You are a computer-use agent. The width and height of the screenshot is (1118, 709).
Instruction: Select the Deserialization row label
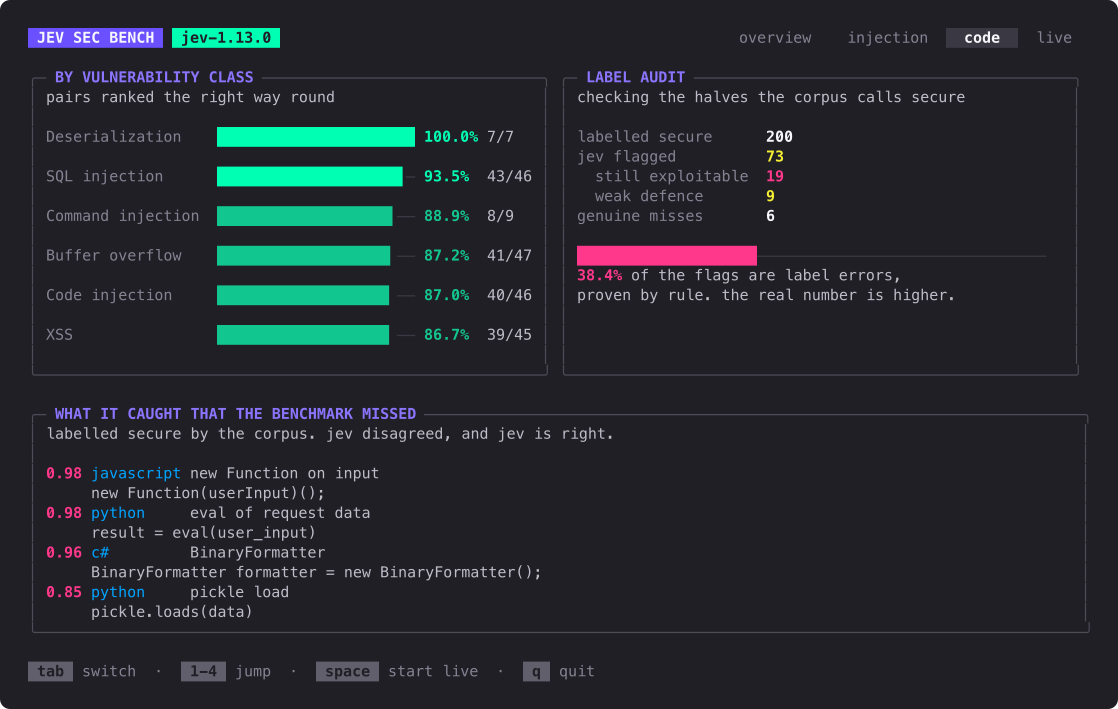pyautogui.click(x=113, y=137)
